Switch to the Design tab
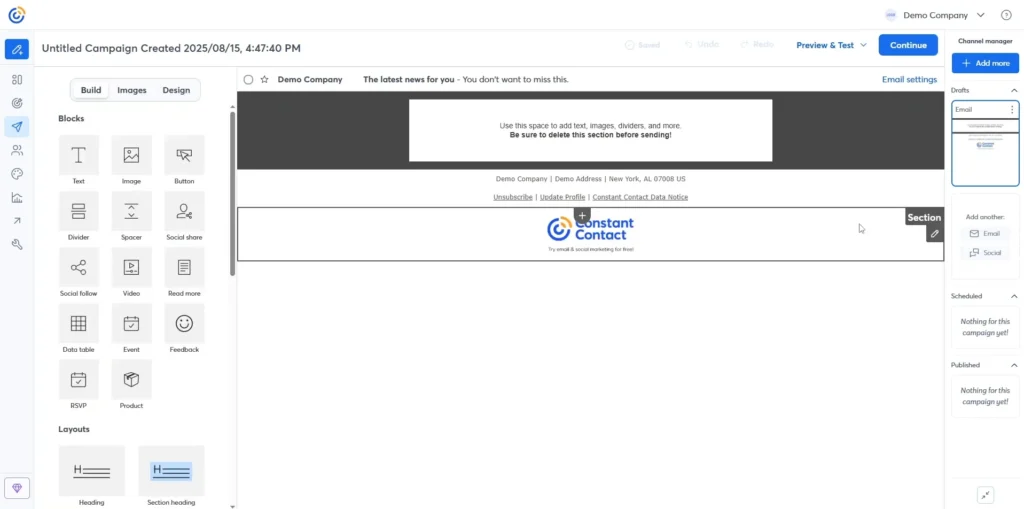Viewport: 1024px width, 509px height. tap(176, 90)
